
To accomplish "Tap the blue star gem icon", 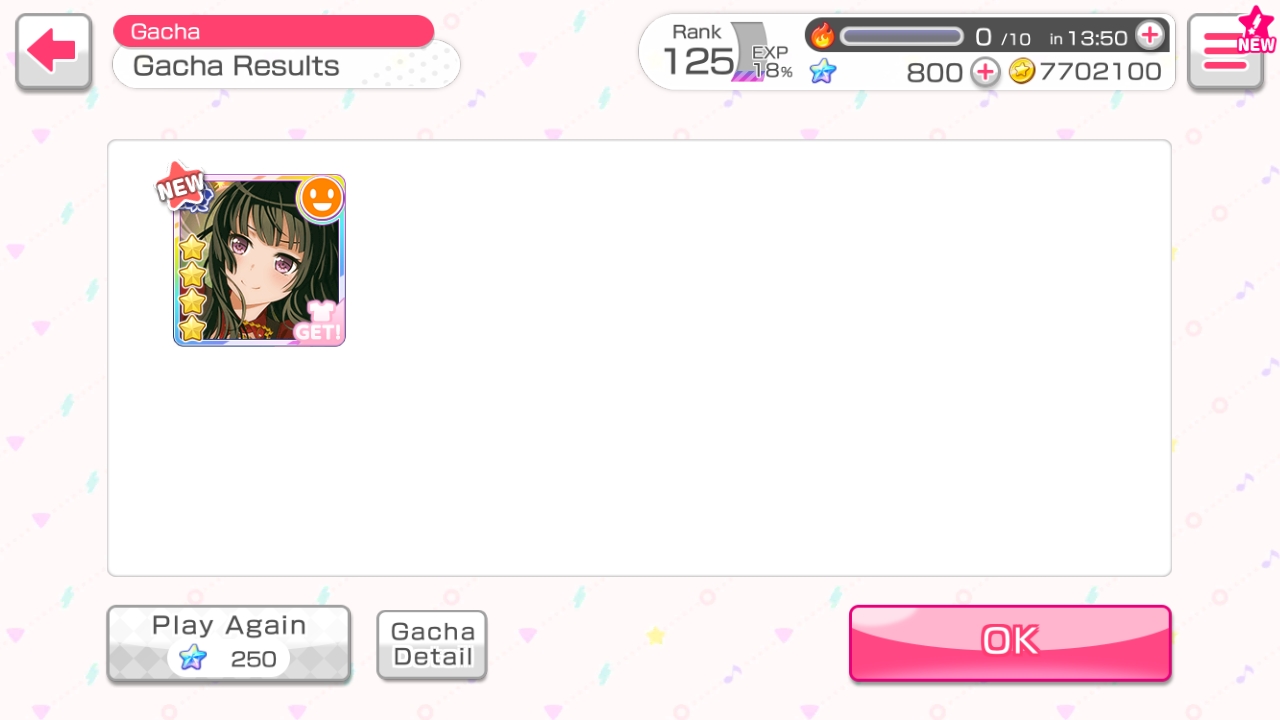I will tap(822, 72).
